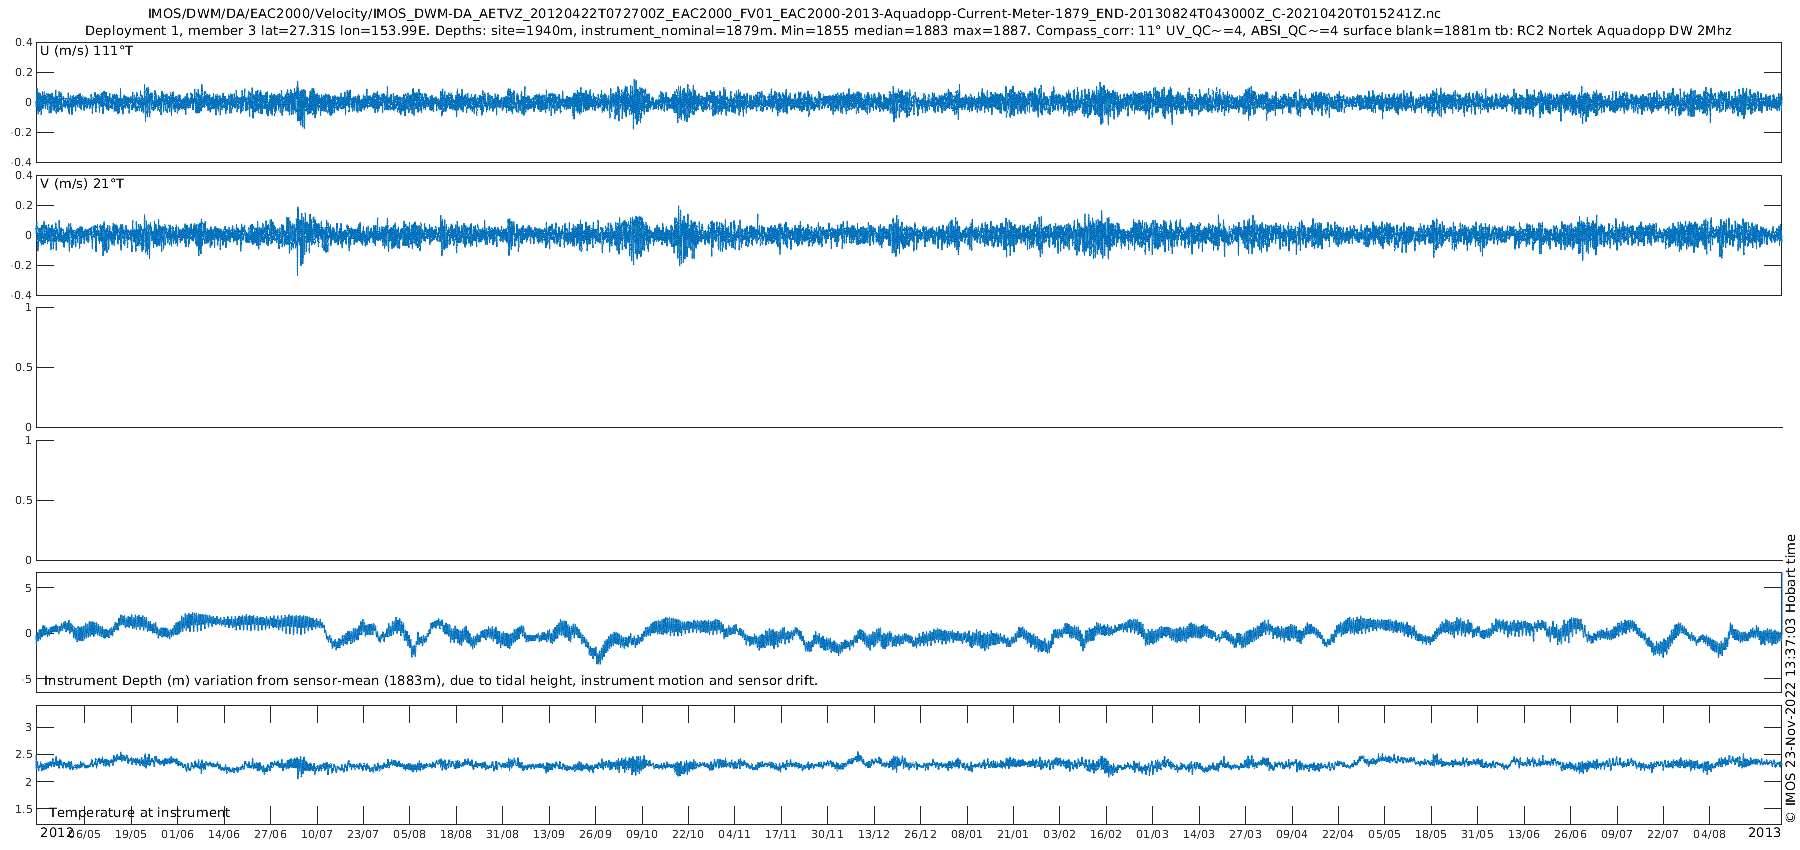
Task: Click the '09/04' date tick label
Action: click(1292, 834)
